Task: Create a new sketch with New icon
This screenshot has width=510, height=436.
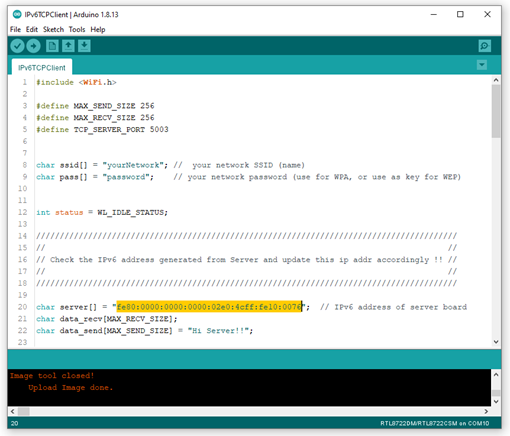Action: point(52,46)
